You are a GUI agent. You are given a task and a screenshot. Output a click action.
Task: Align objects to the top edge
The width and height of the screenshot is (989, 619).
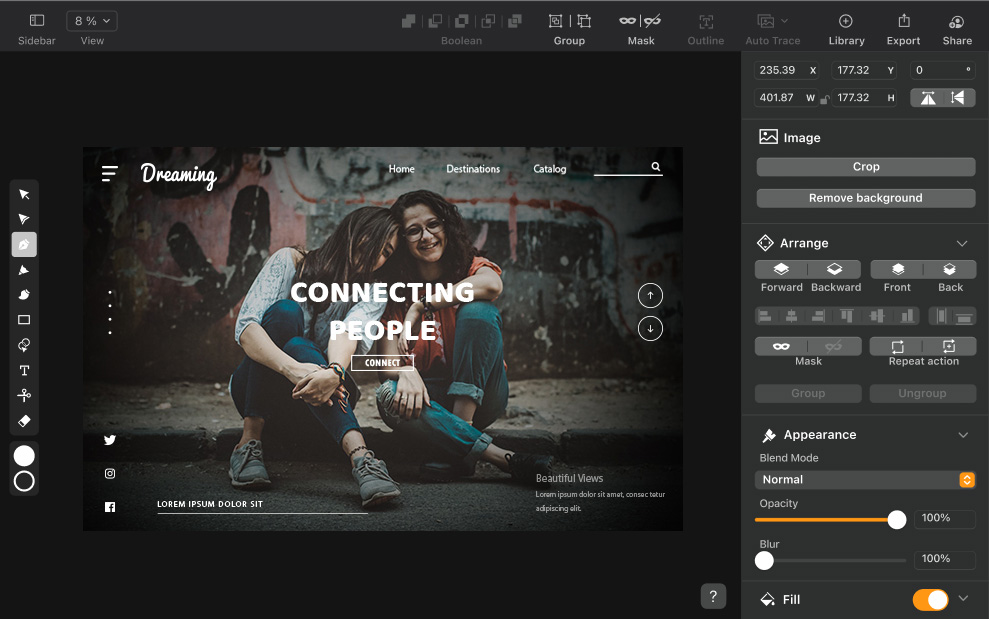click(846, 315)
